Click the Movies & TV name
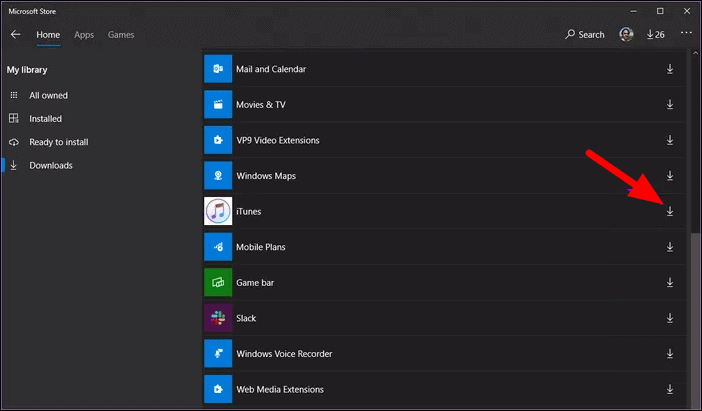702x411 pixels. [x=261, y=104]
